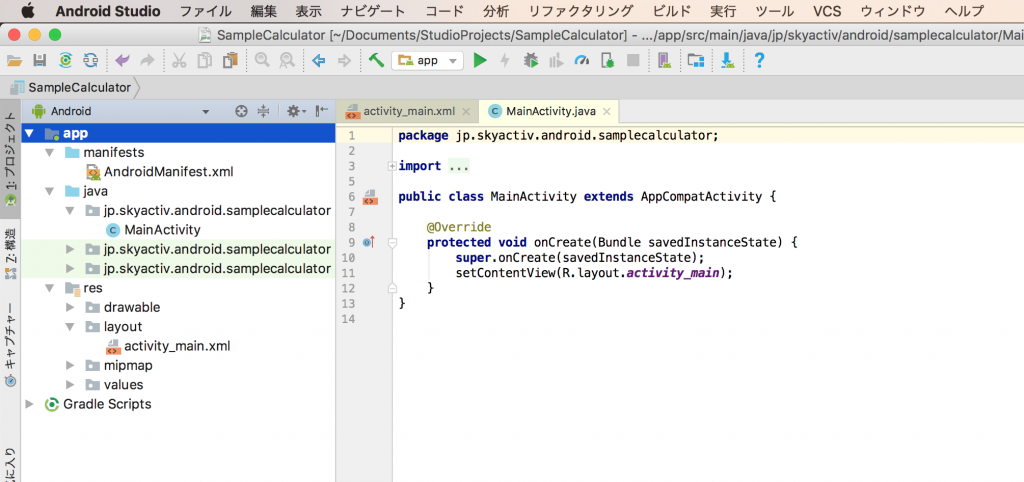This screenshot has height=482, width=1024.
Task: Open the Android Studio application menu
Action: [108, 11]
